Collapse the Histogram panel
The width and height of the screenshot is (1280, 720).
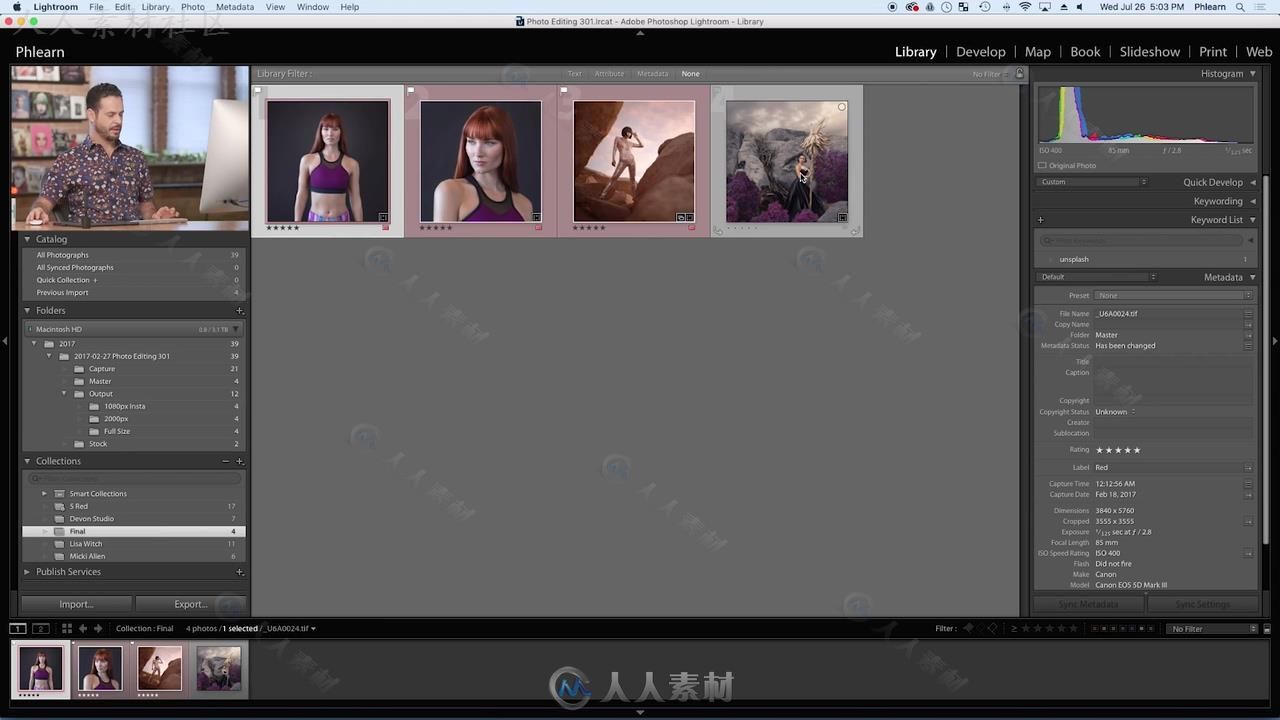1252,74
